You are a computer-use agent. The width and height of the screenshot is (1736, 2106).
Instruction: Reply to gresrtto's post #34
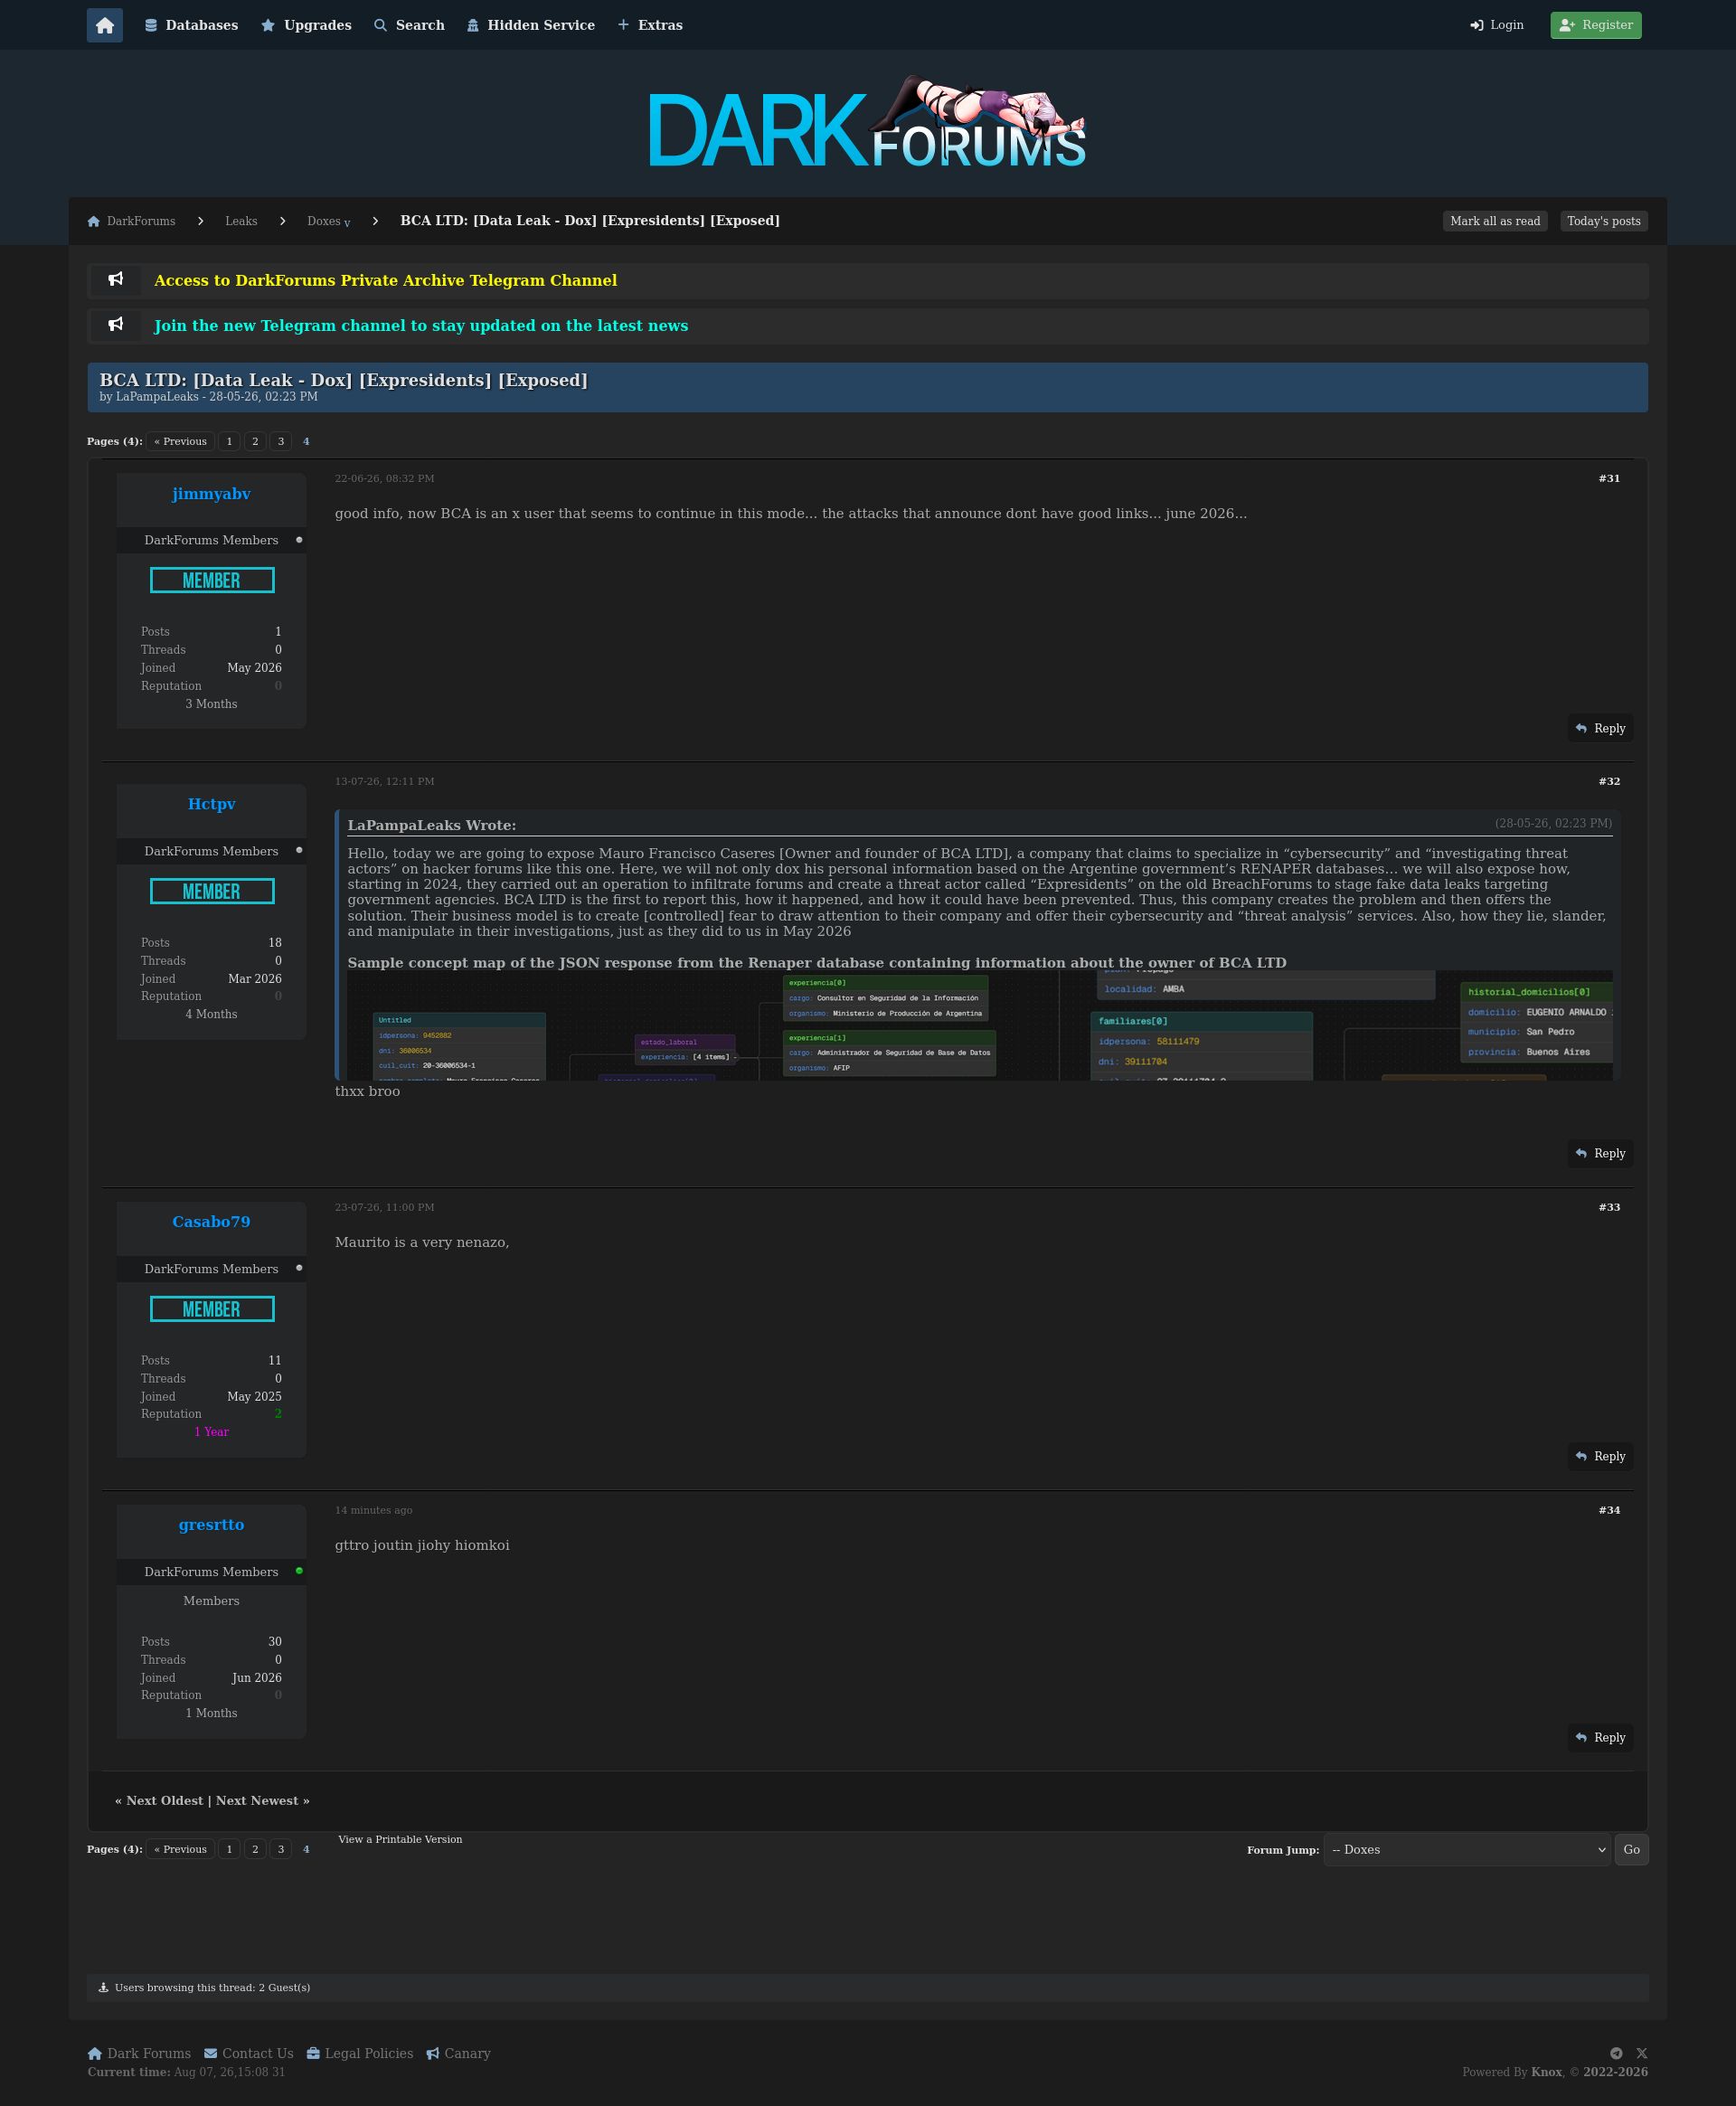1600,1738
